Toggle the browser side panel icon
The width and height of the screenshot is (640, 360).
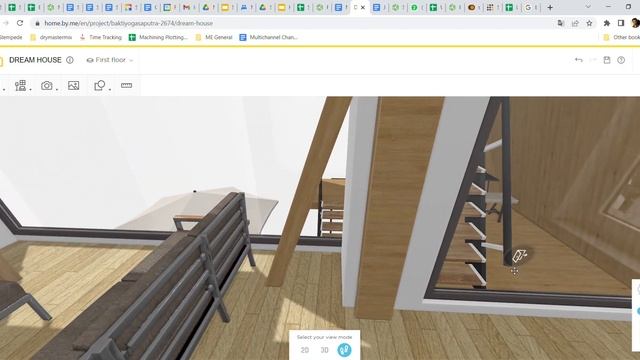pos(621,23)
